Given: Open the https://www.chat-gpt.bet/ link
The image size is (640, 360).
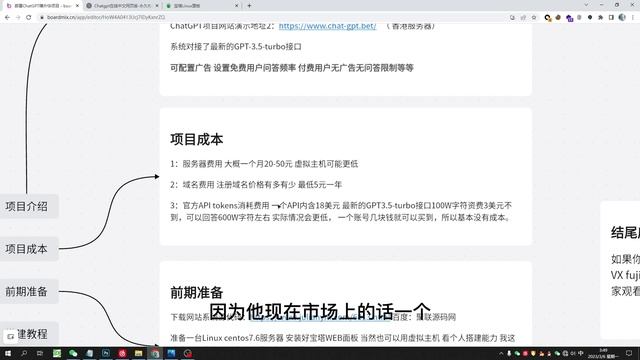Looking at the screenshot, I should coord(327,26).
